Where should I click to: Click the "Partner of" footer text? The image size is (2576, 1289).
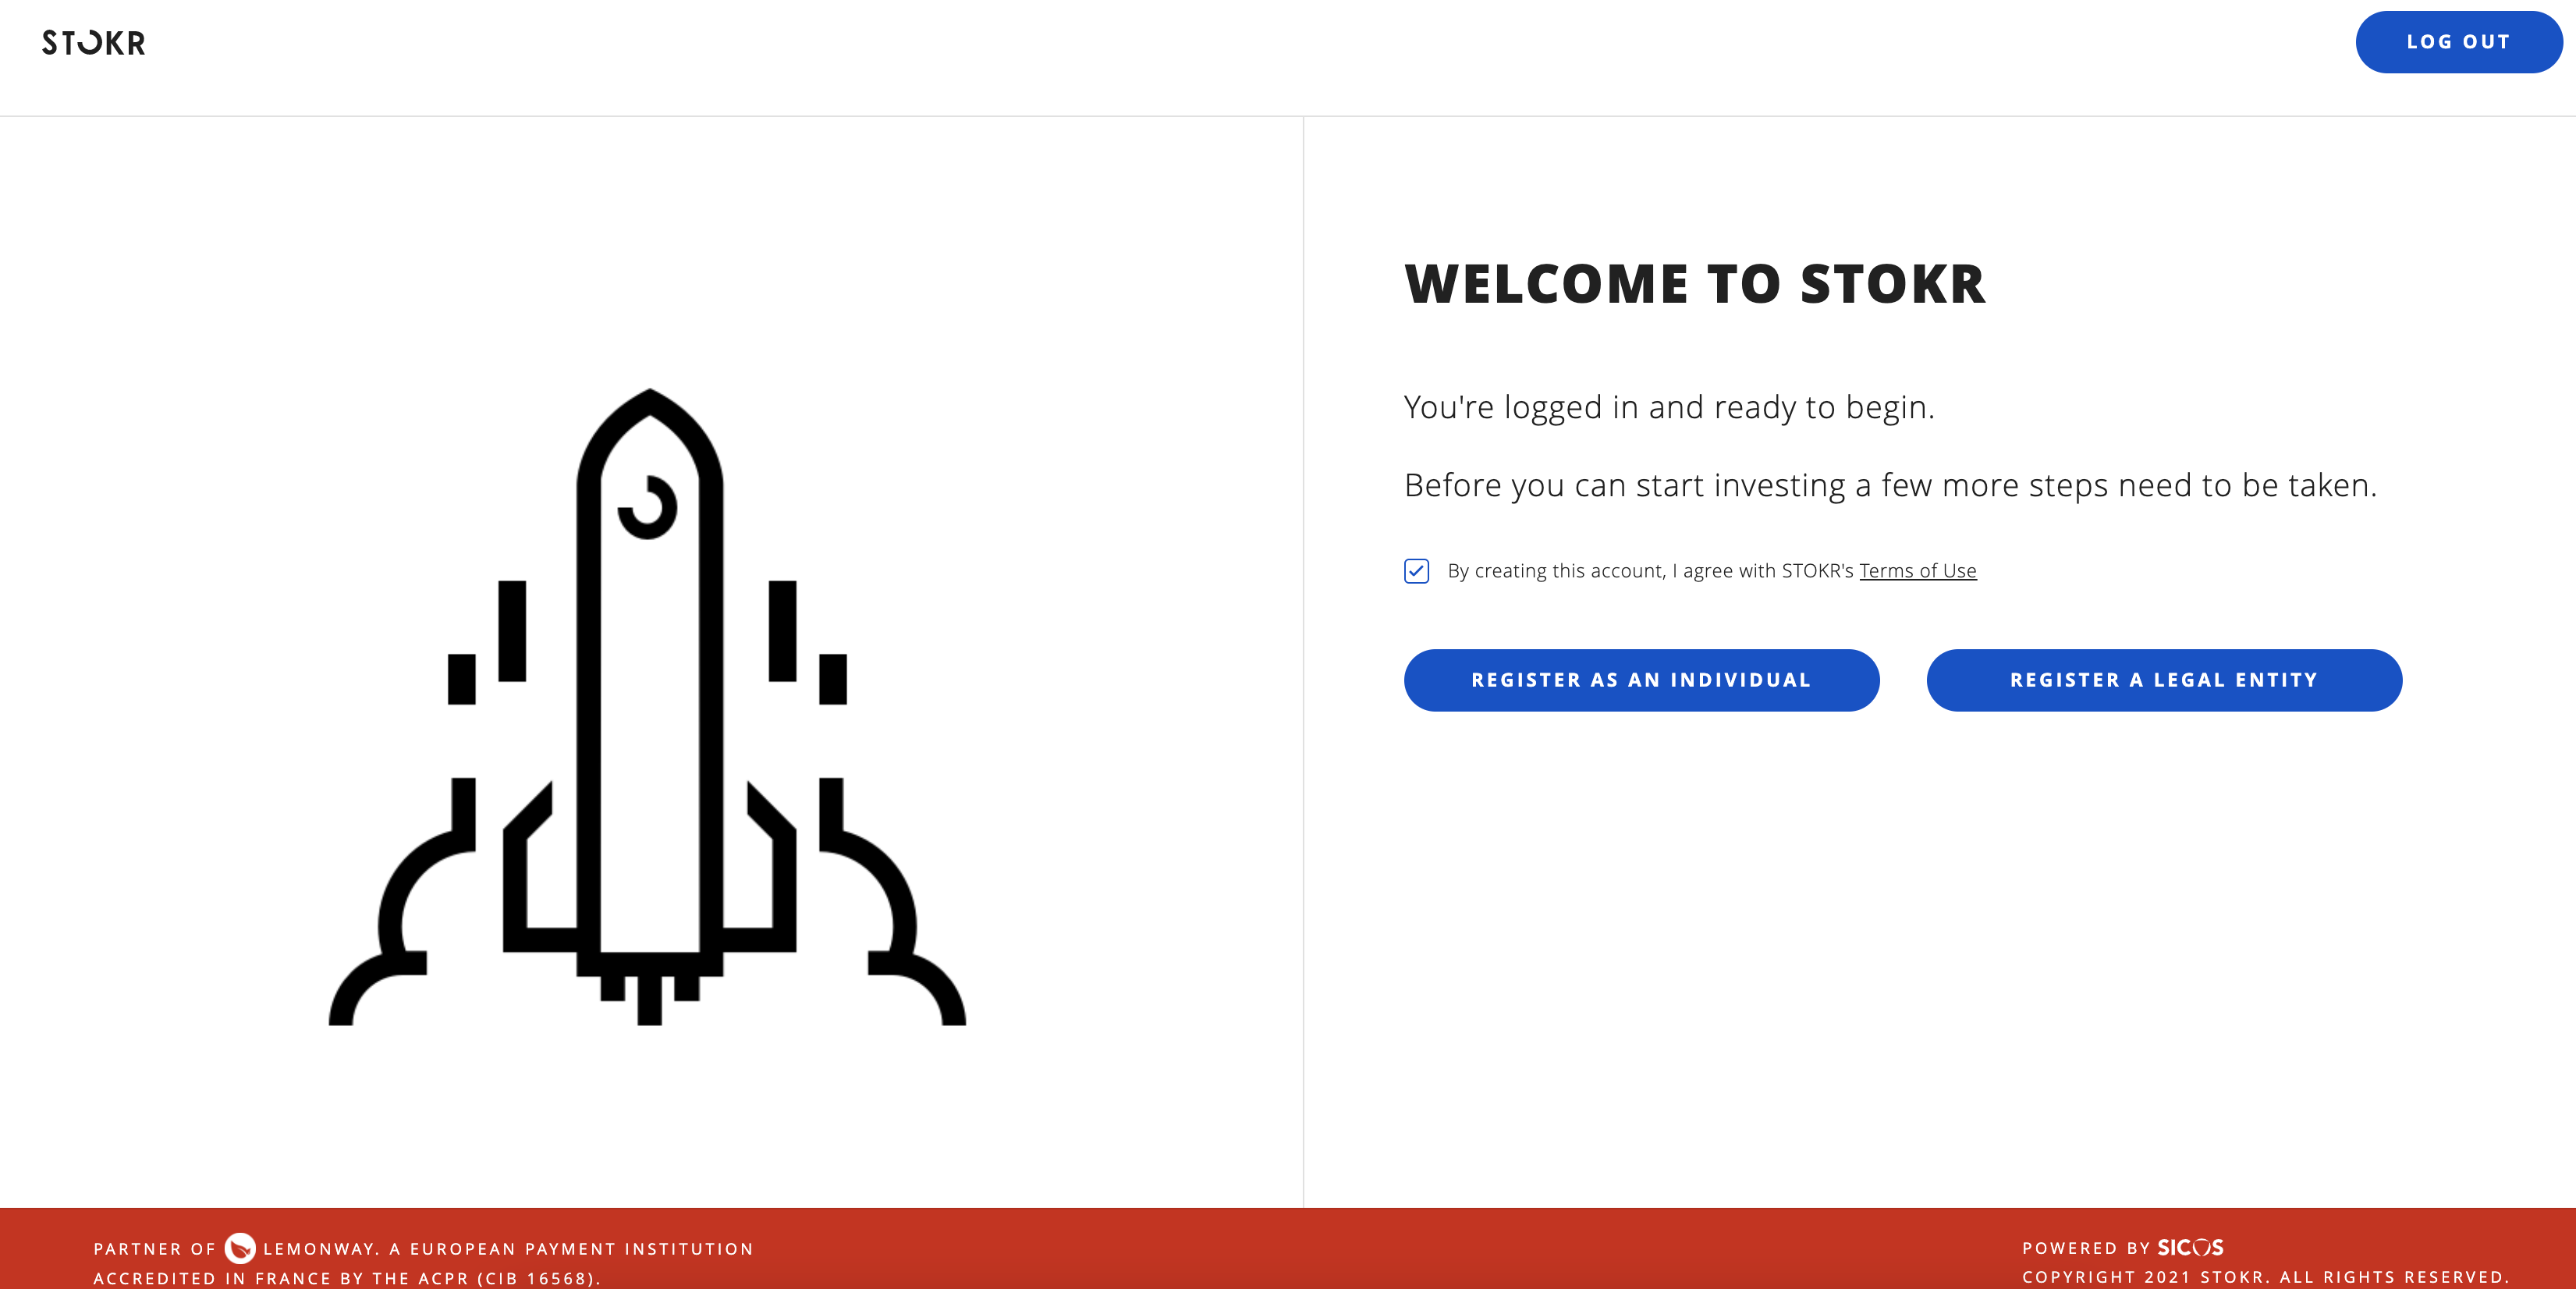click(x=155, y=1249)
